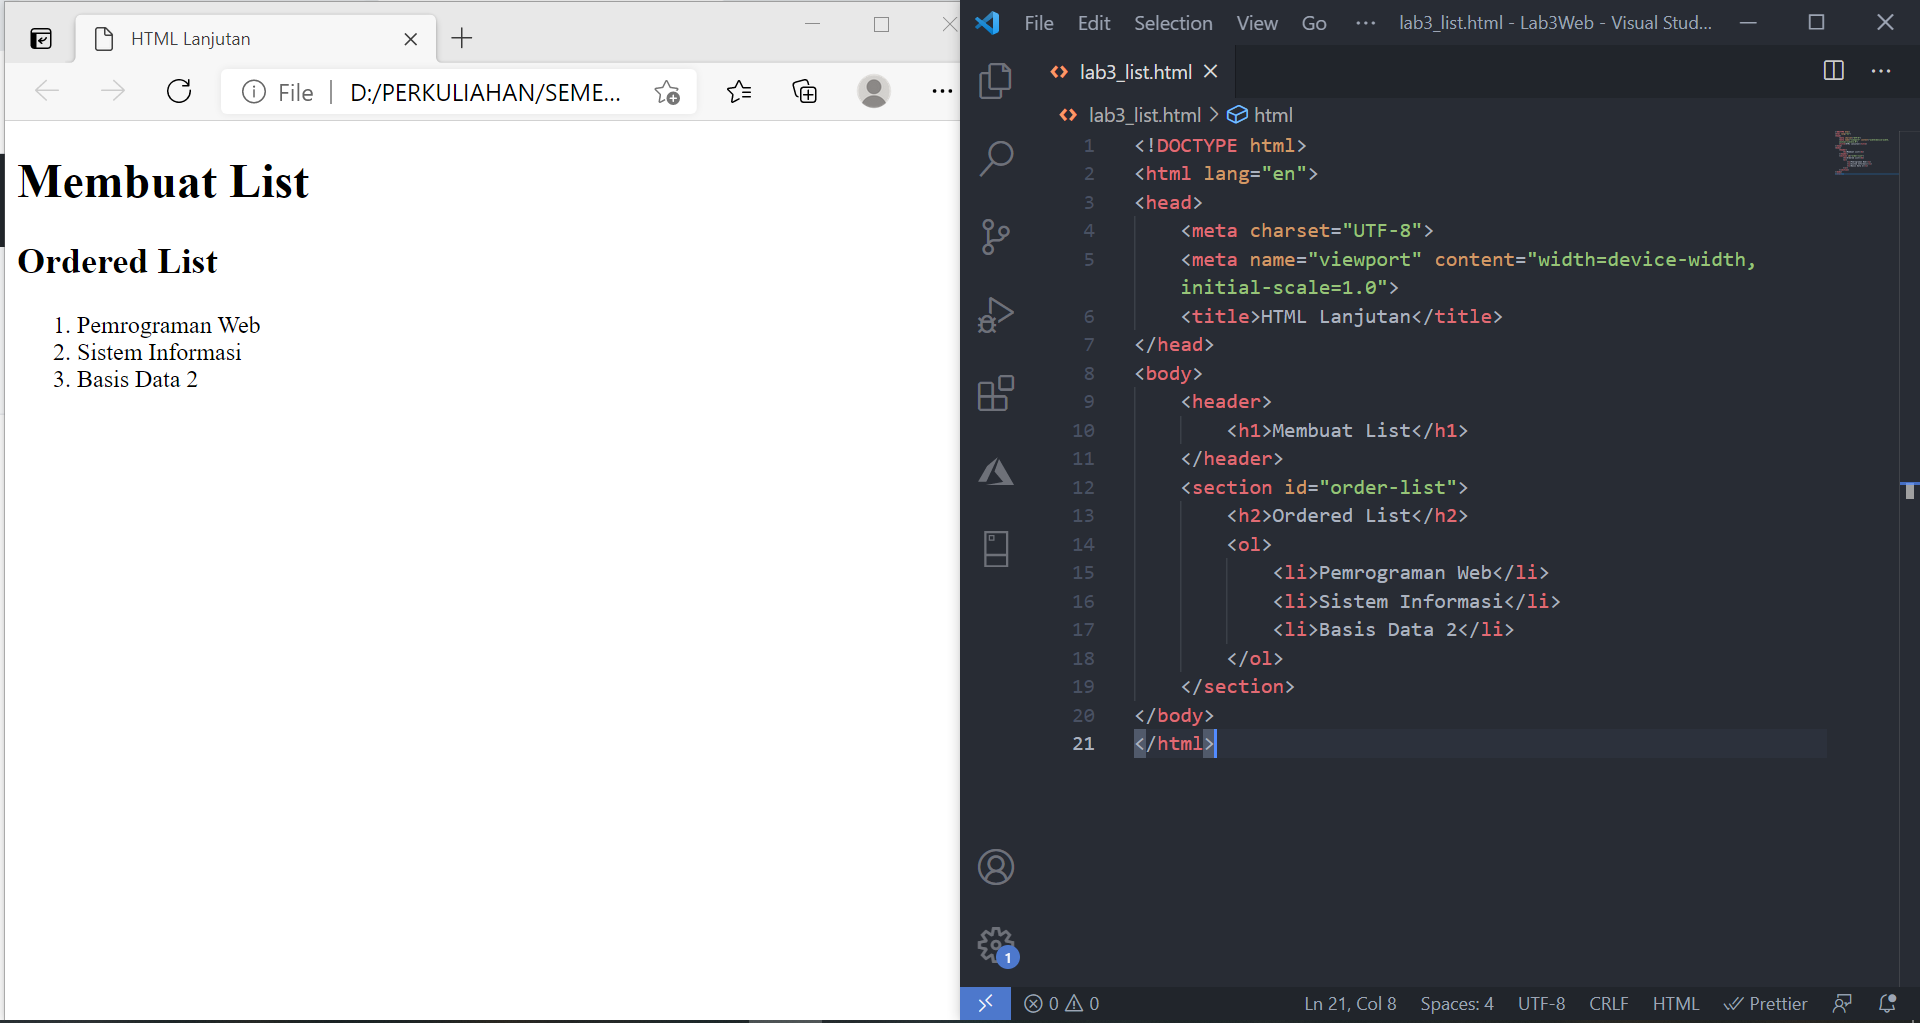Open the Accounts icon in VS Code
The image size is (1920, 1023).
click(x=996, y=866)
